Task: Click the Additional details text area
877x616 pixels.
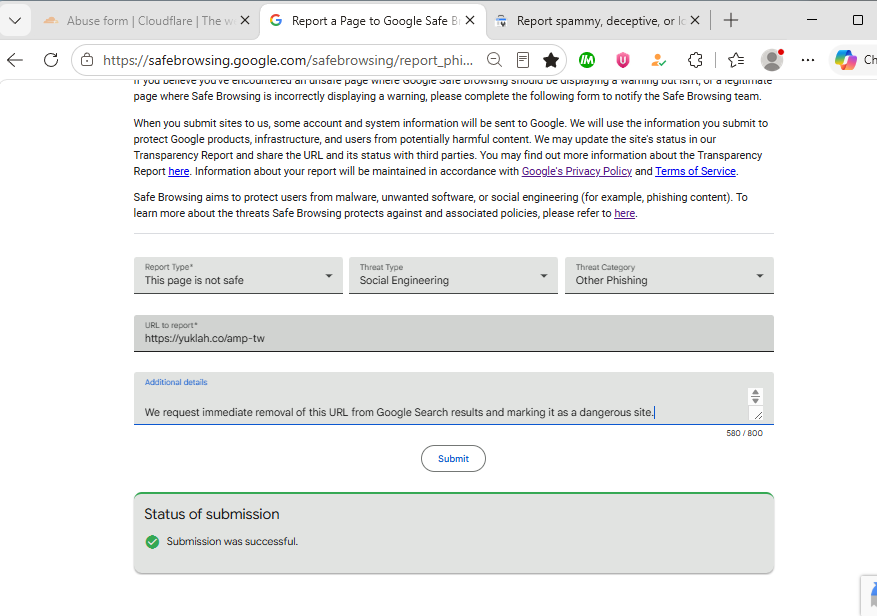Action: pos(454,398)
